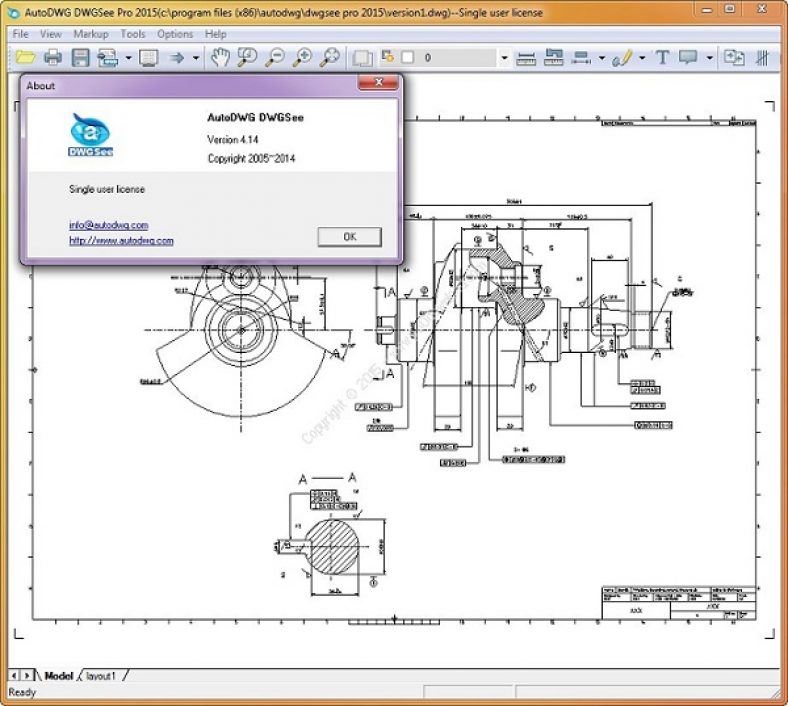Image resolution: width=788 pixels, height=706 pixels.
Task: Click the batch convert/export icon
Action: pos(108,58)
